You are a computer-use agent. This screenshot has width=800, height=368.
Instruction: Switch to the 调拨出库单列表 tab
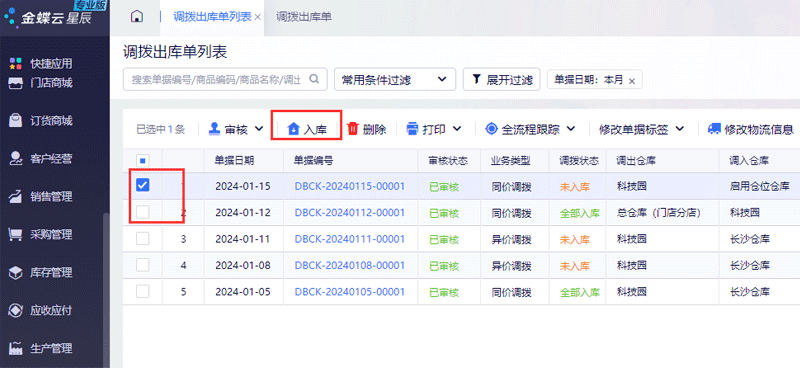coord(212,17)
